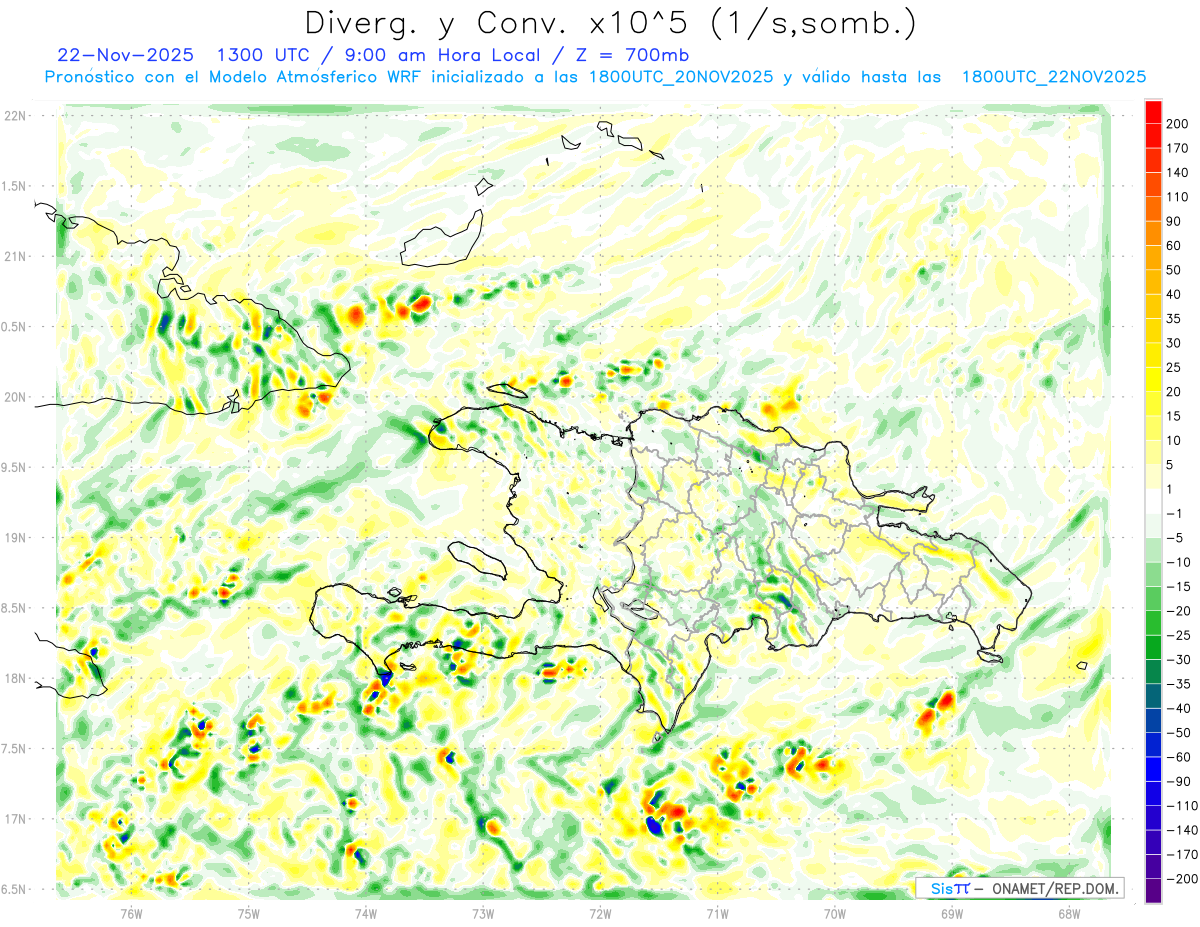Click the '76W' longitude label
The height and width of the screenshot is (927, 1200).
click(131, 913)
